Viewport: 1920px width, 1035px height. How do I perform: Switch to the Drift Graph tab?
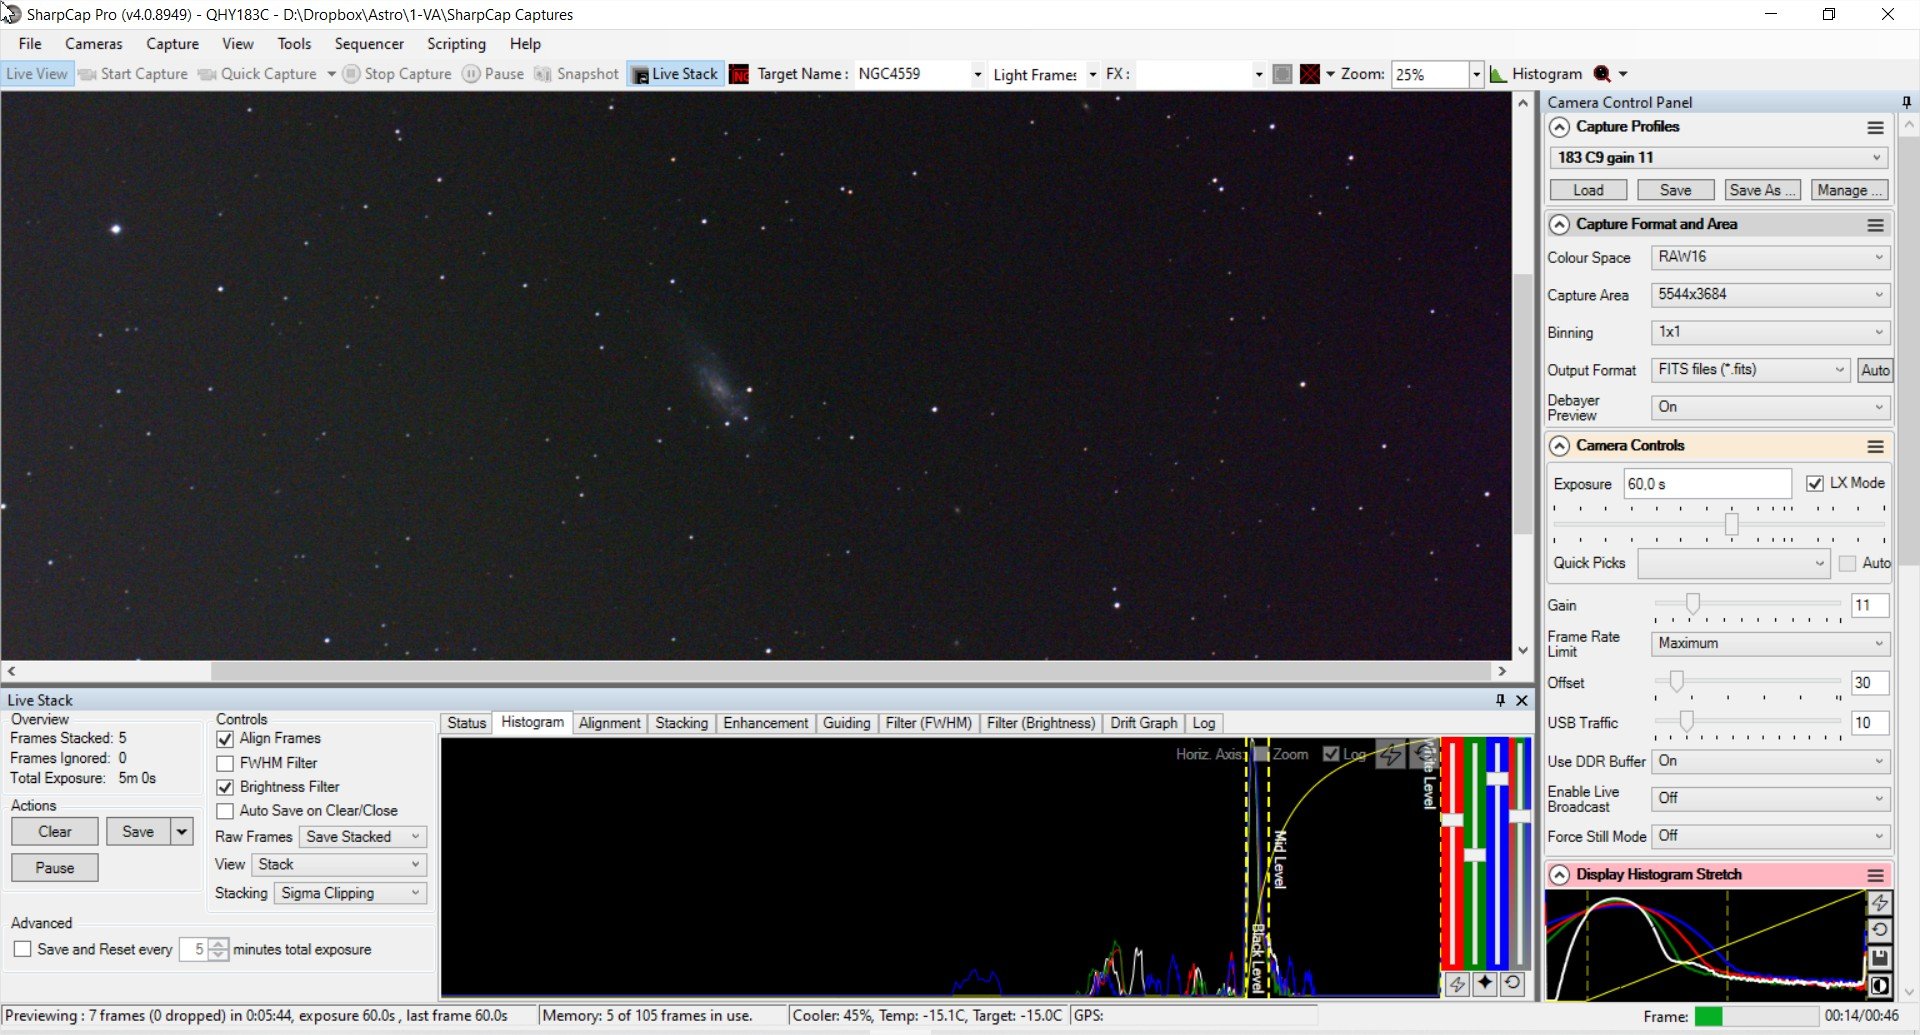click(x=1143, y=723)
